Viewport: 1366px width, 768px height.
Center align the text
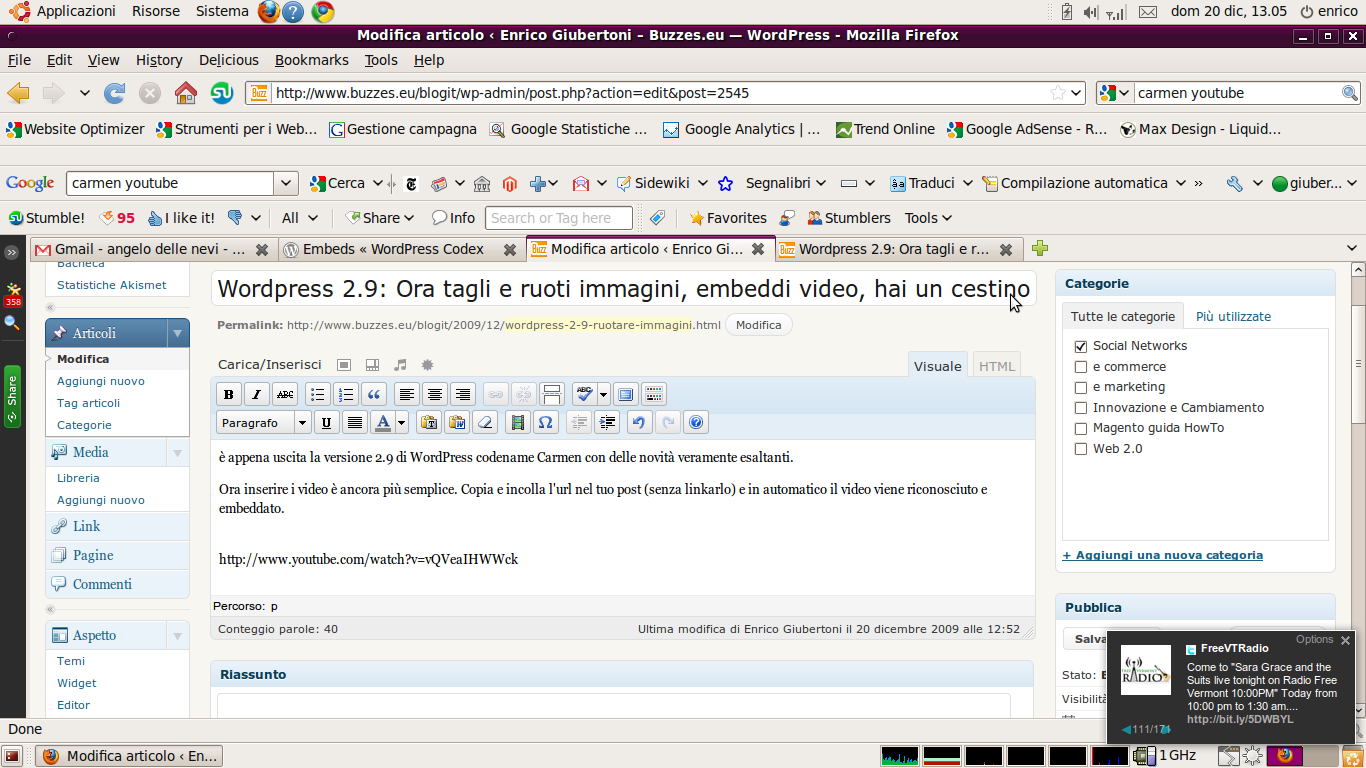click(433, 394)
